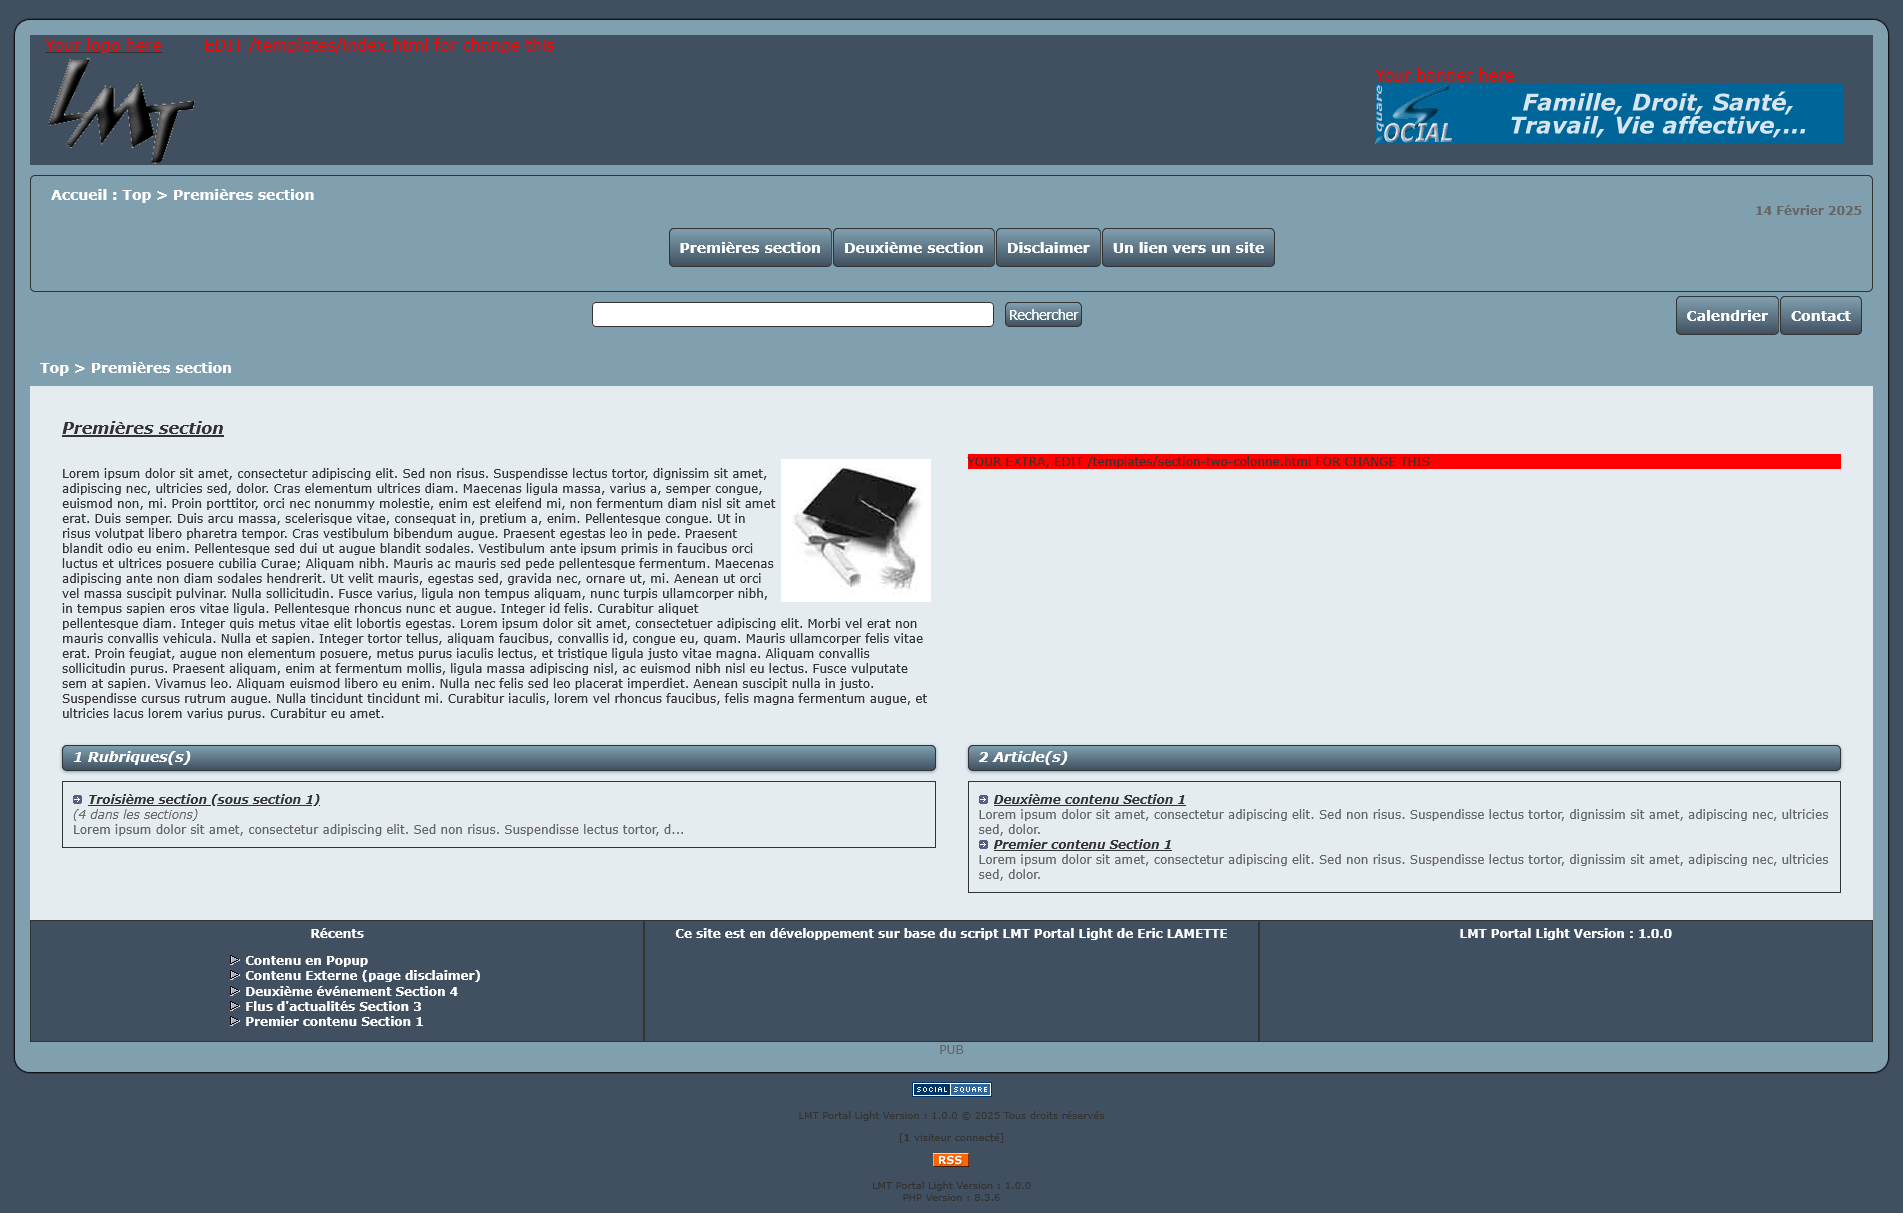Image resolution: width=1903 pixels, height=1213 pixels.
Task: Open the Premières section menu tab
Action: [749, 248]
